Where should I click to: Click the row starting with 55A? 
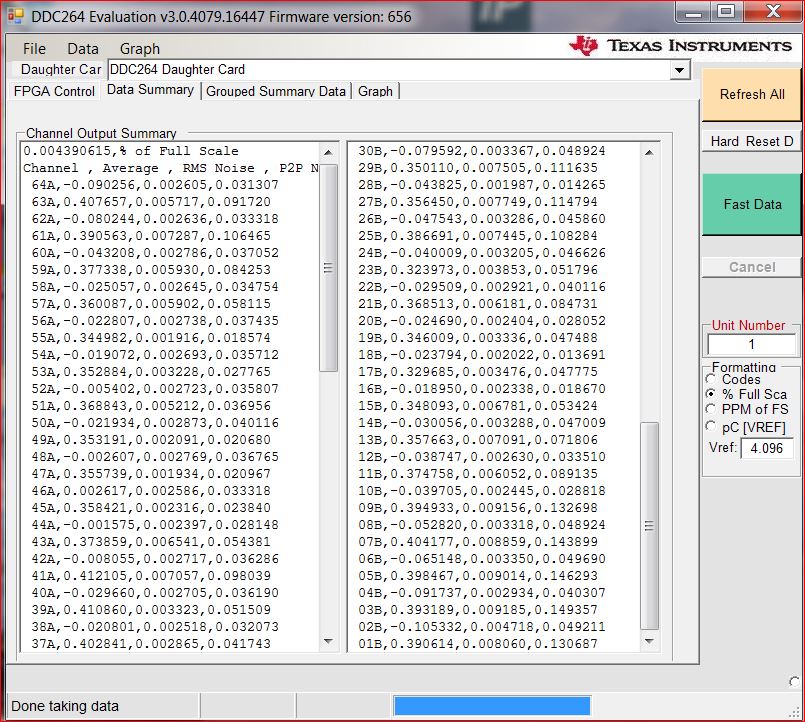coord(151,338)
